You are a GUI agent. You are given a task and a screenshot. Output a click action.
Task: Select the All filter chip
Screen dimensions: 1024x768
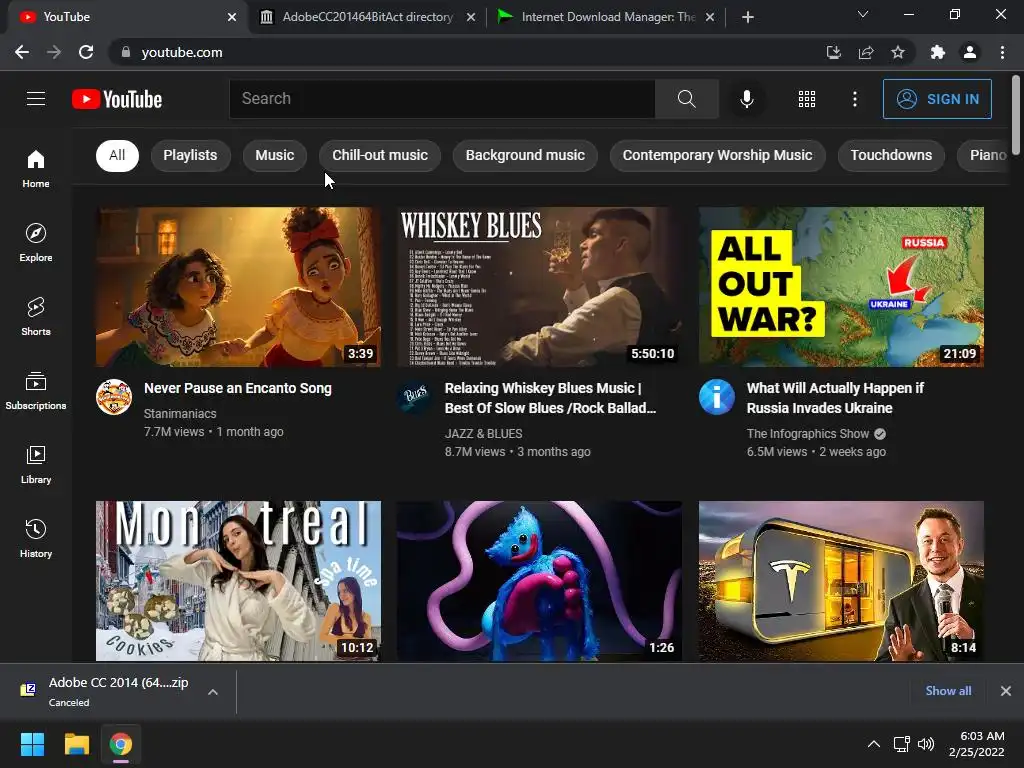[117, 155]
